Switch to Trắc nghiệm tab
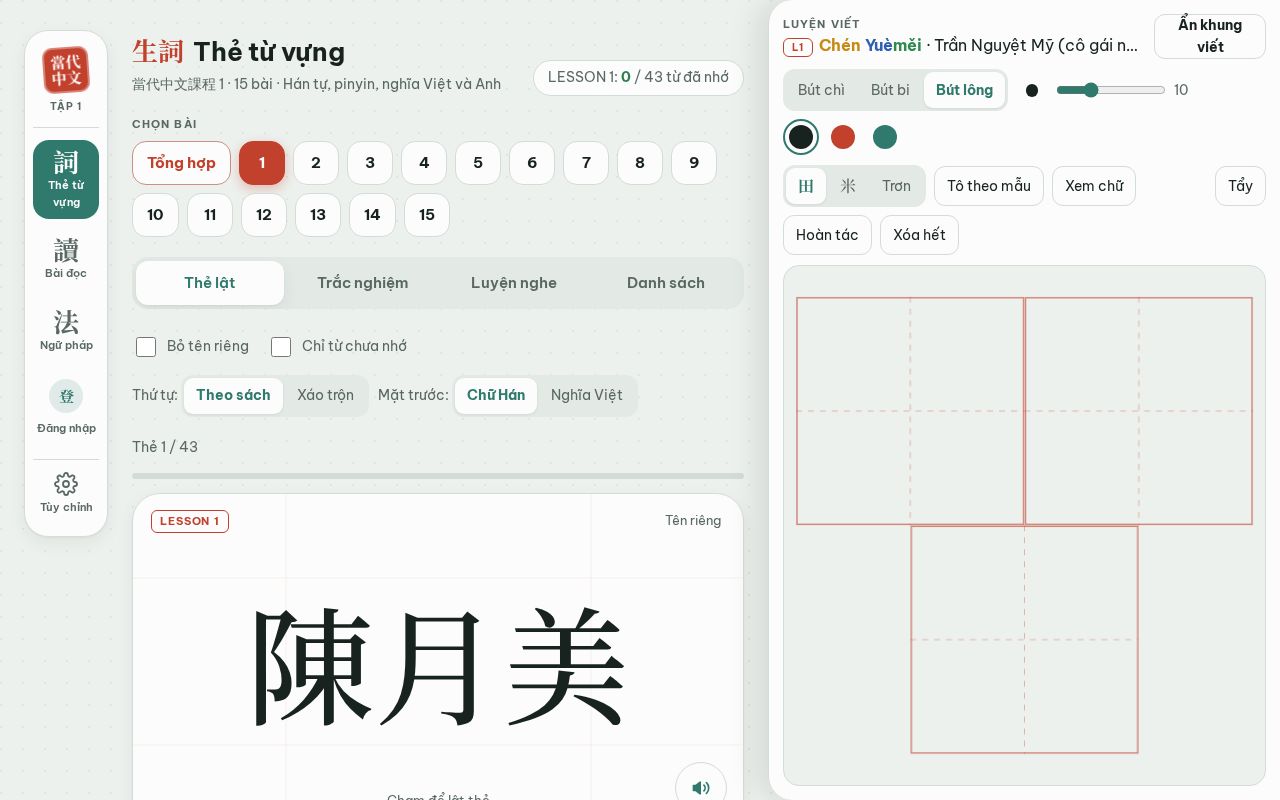The image size is (1280, 800). [x=362, y=283]
